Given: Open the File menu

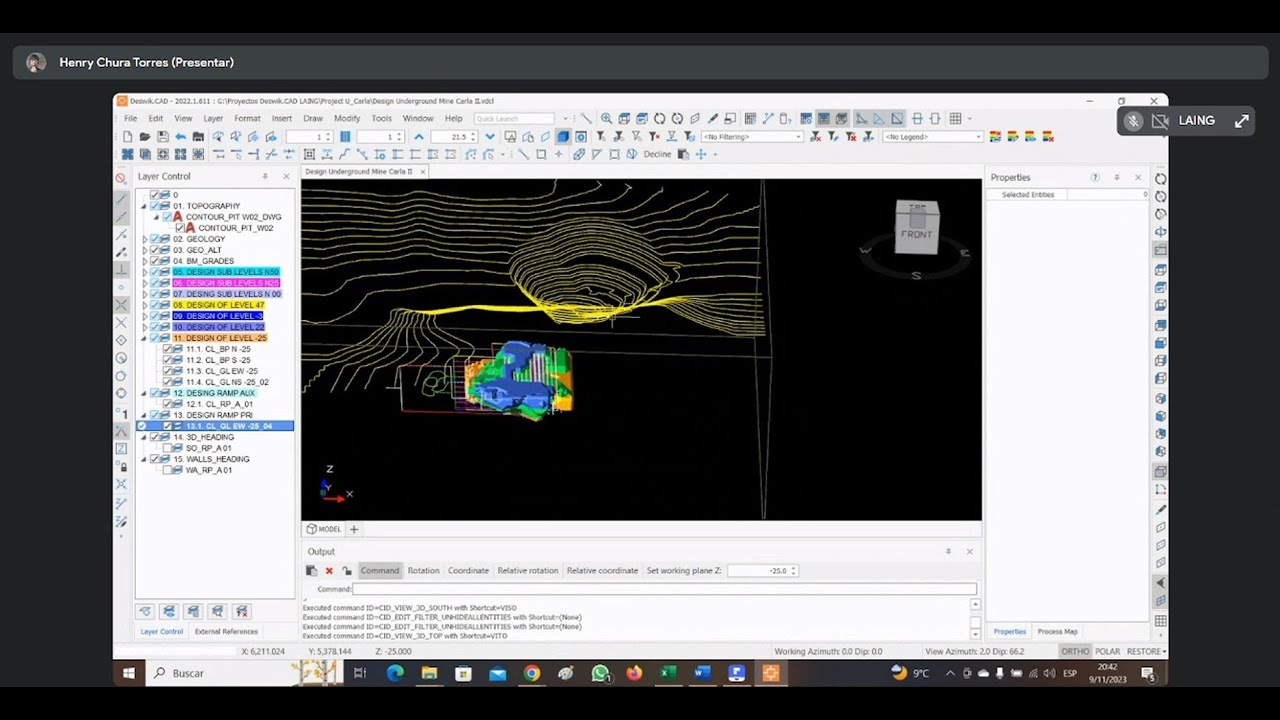Looking at the screenshot, I should [x=131, y=119].
